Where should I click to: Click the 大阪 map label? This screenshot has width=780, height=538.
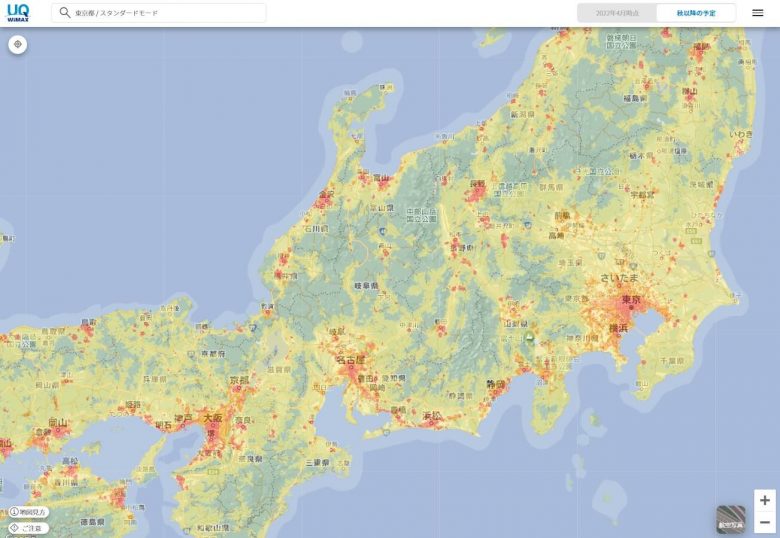213,418
